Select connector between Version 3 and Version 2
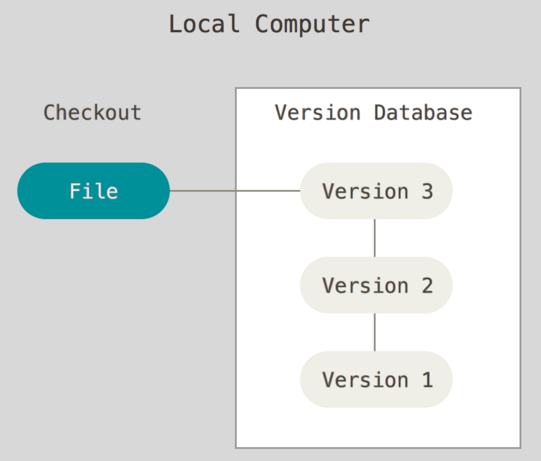 (375, 238)
